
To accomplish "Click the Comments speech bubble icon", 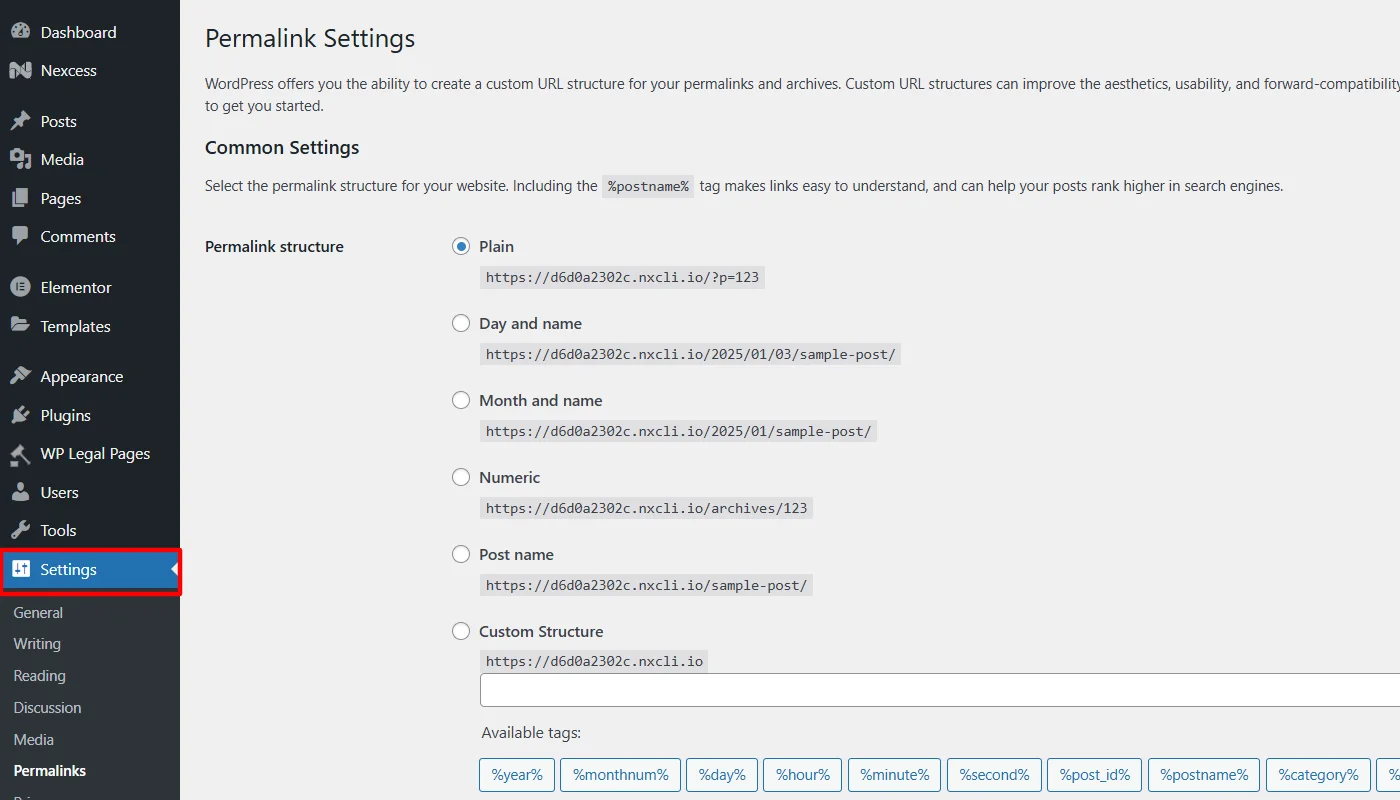I will click(20, 237).
